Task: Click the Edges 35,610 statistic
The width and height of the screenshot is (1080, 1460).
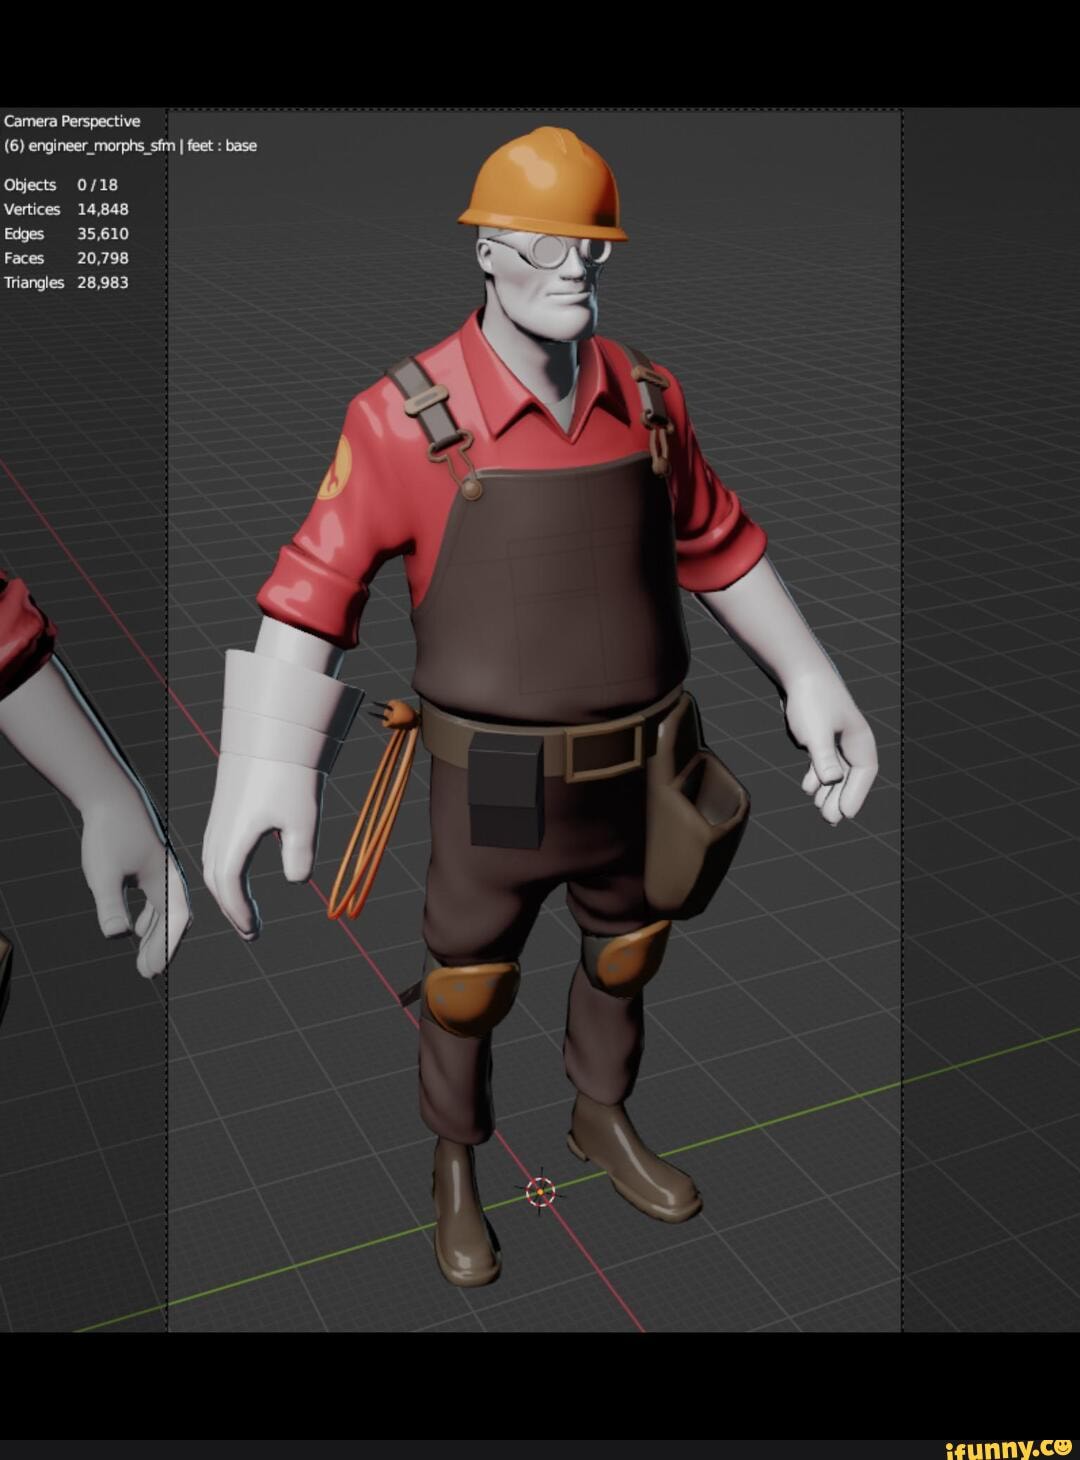Action: click(x=64, y=233)
